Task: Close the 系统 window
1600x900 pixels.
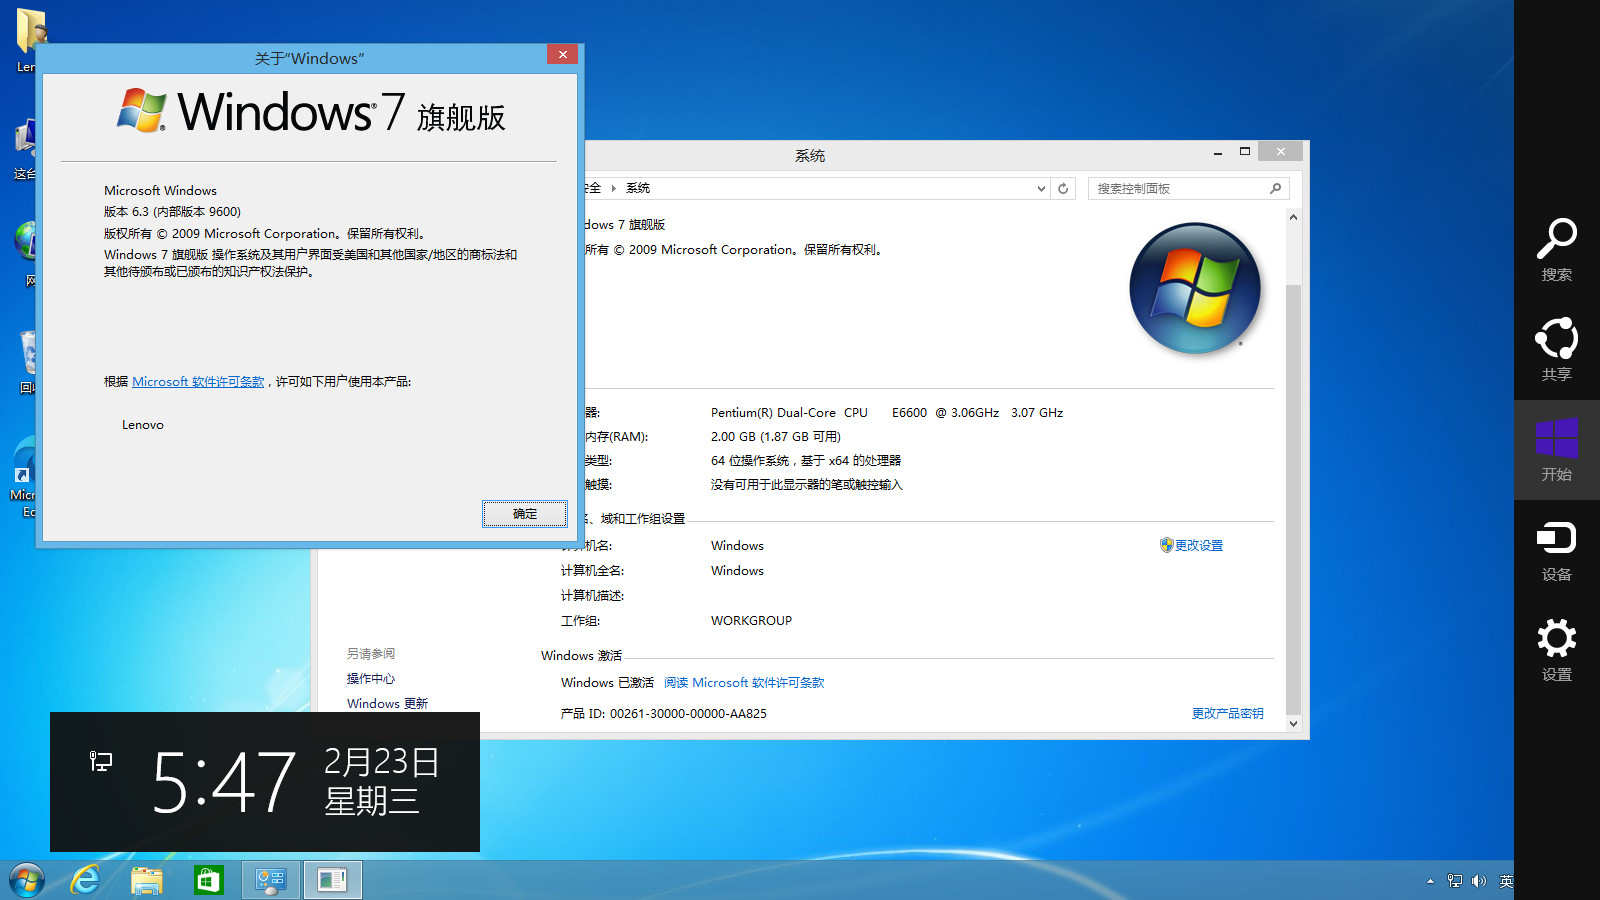Action: (1281, 152)
